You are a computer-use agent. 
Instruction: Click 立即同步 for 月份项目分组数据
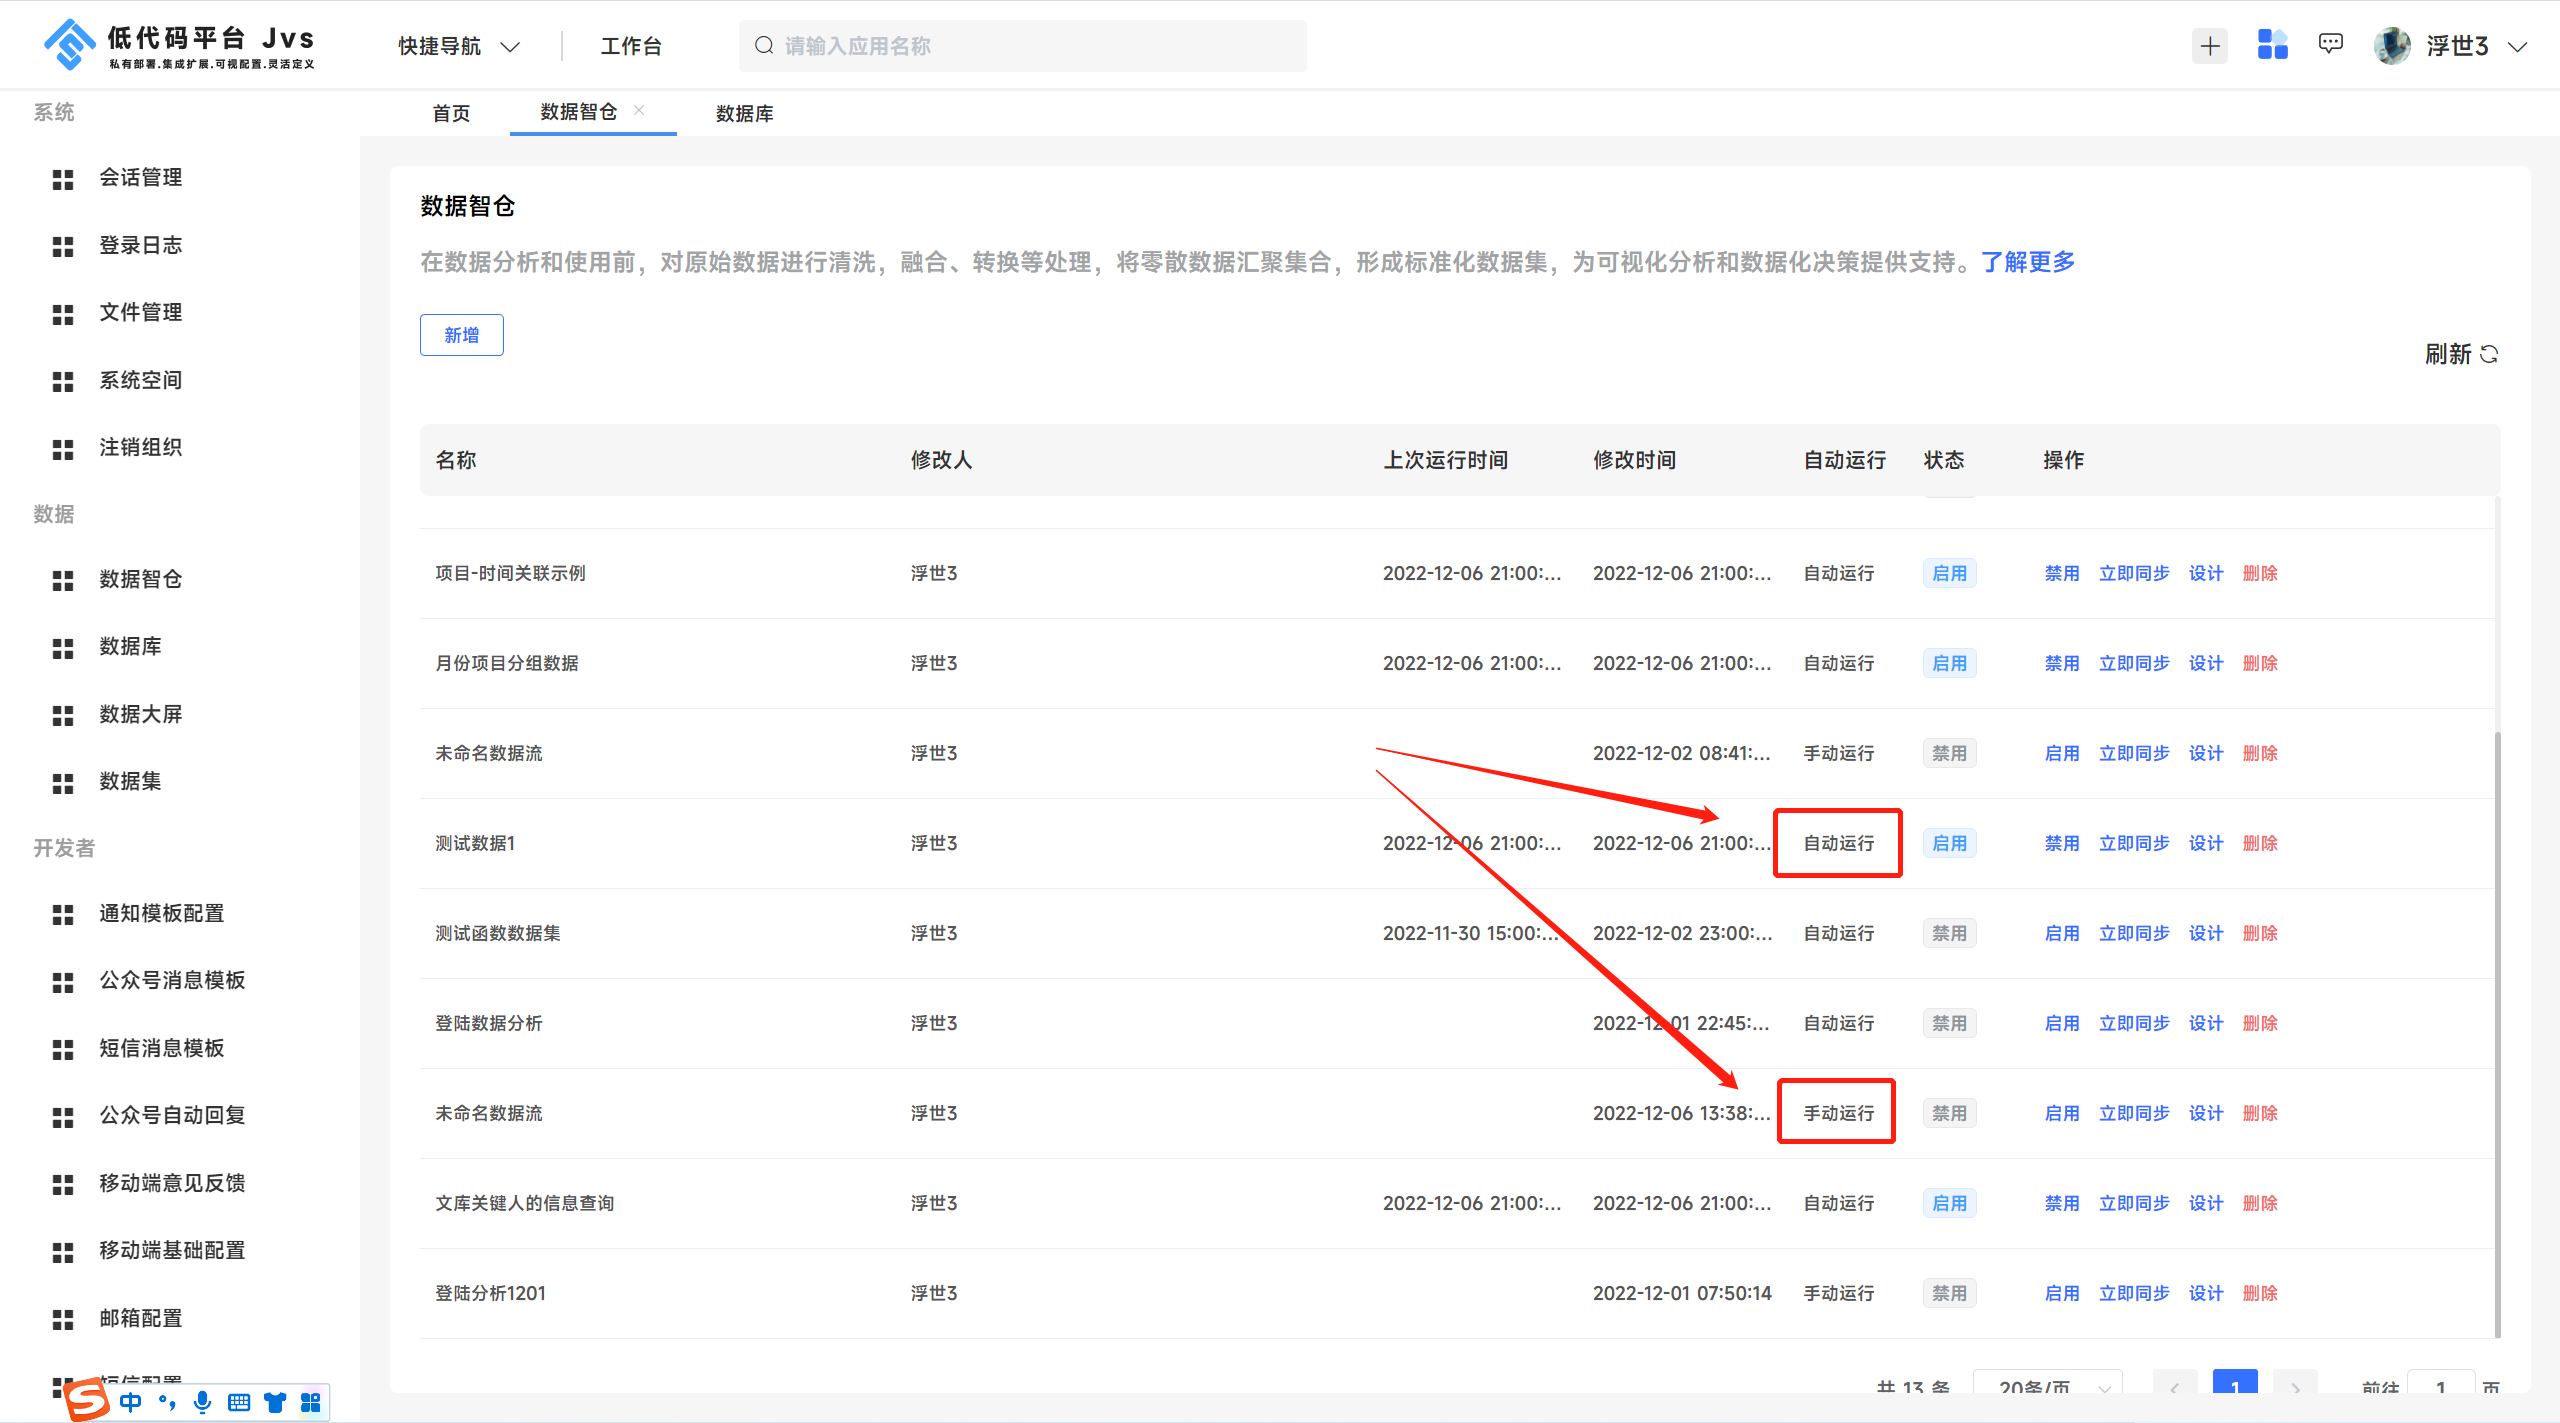click(2134, 663)
